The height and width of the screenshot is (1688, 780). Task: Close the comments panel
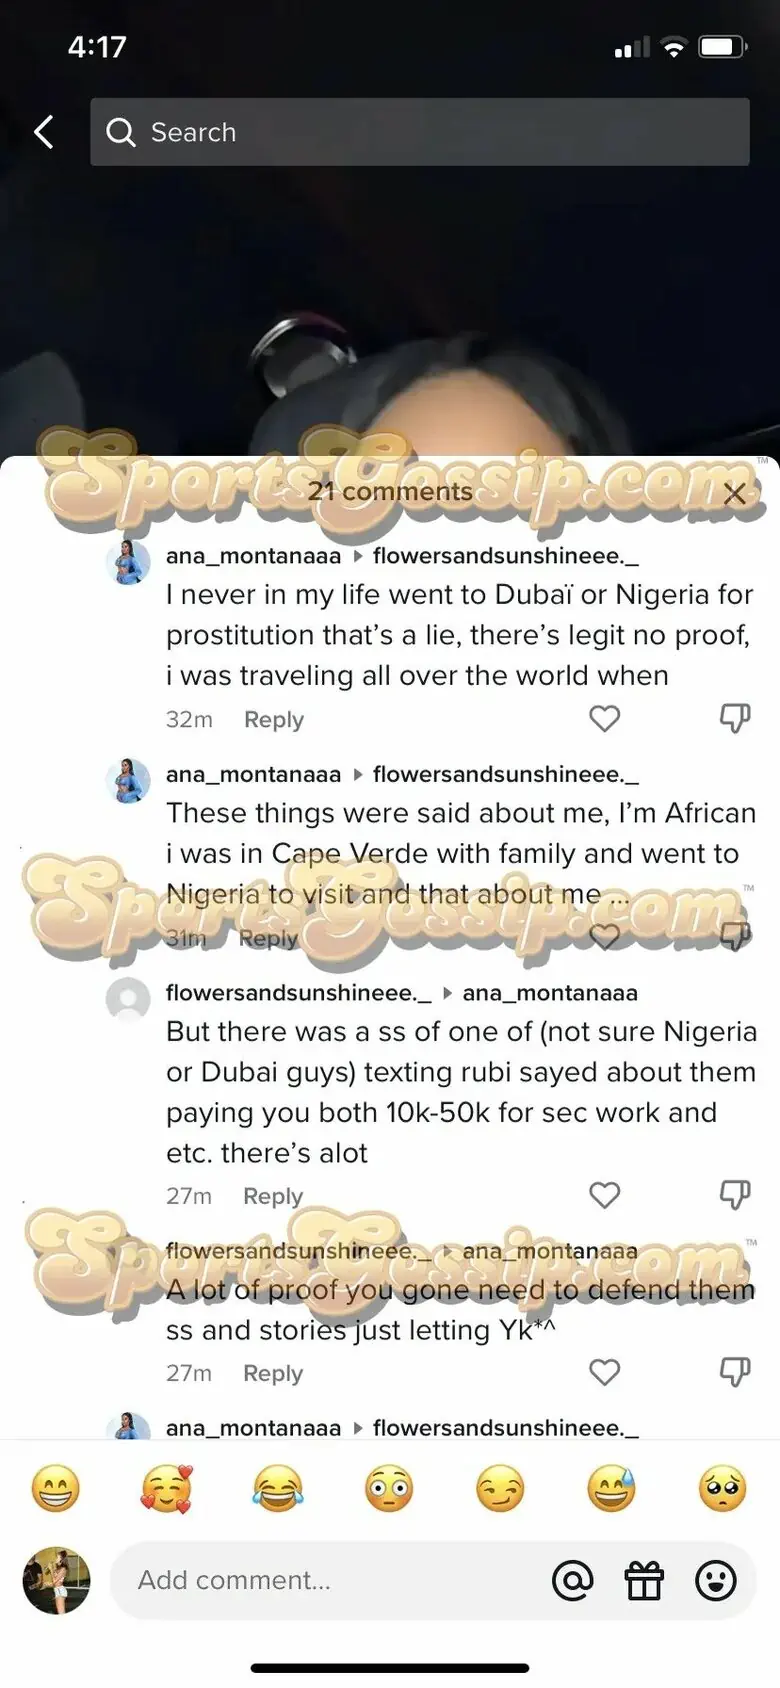(x=734, y=492)
